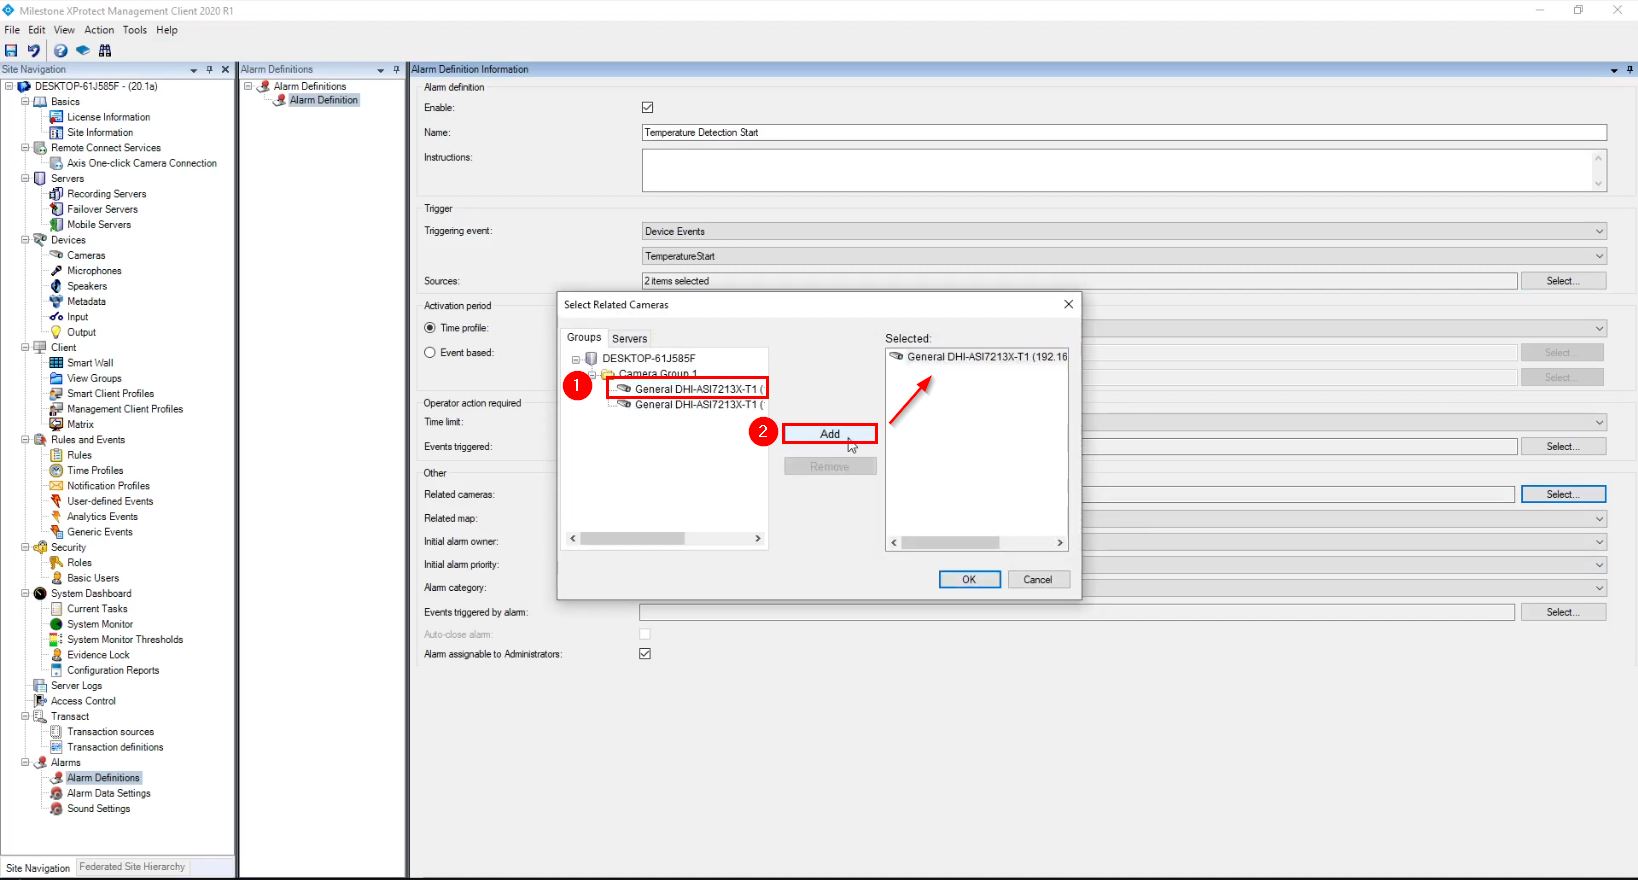Viewport: 1638px width, 880px height.
Task: Click the Undo toolbar icon
Action: 34,50
